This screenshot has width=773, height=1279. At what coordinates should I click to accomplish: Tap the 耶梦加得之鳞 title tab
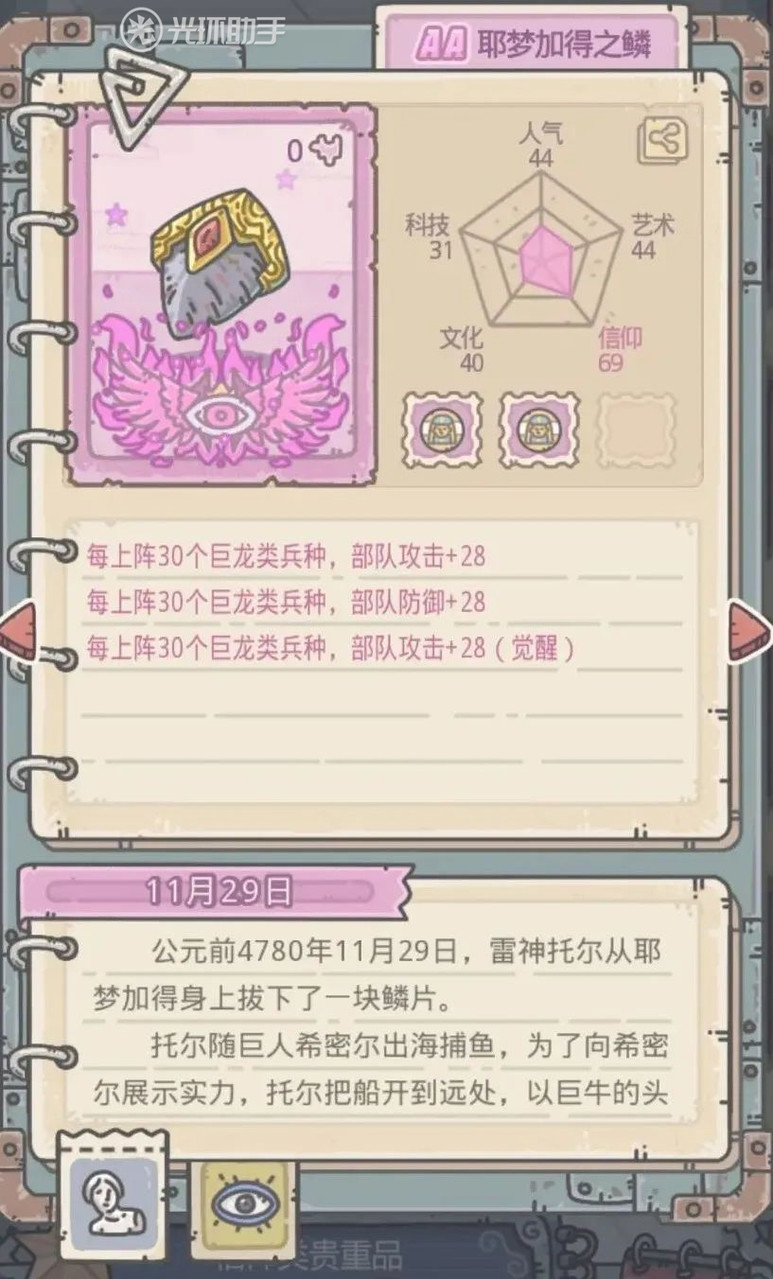coord(533,43)
